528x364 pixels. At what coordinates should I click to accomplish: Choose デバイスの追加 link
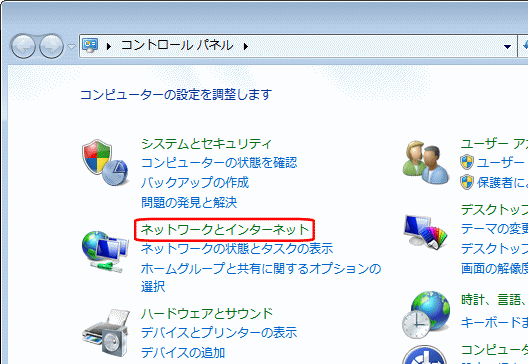click(x=183, y=353)
